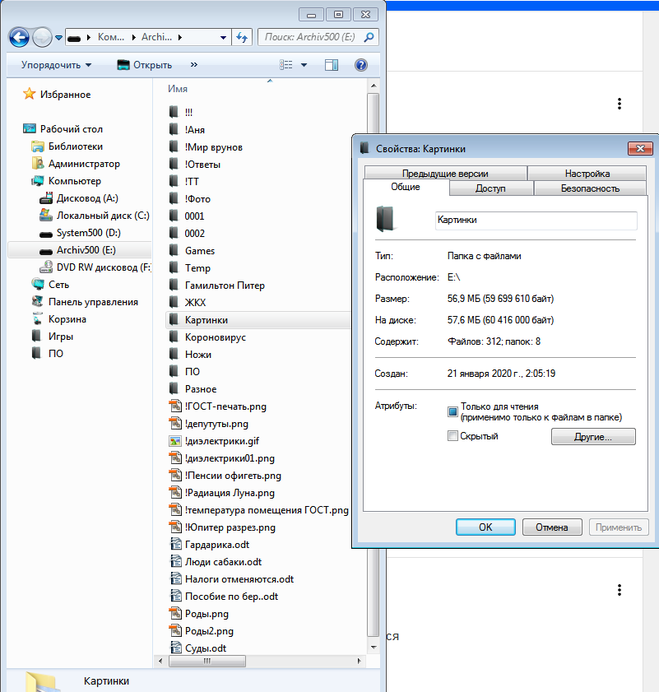Select the DVD RW дисковод drive icon

click(x=45, y=267)
